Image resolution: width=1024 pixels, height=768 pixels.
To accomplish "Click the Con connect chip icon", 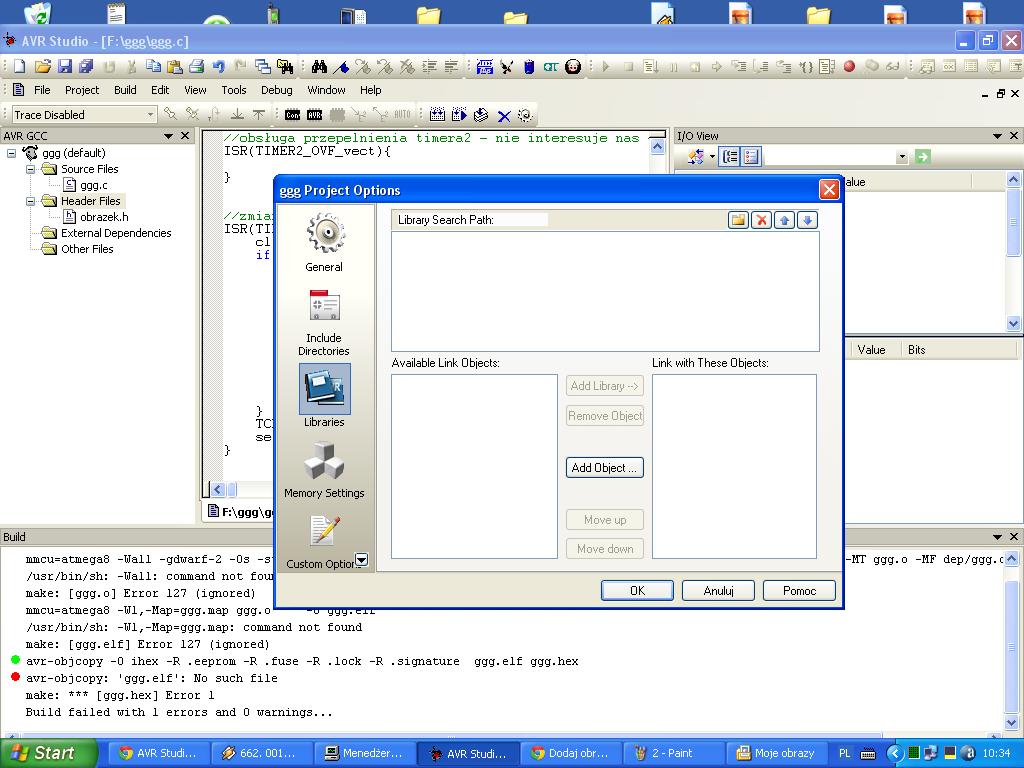I will click(293, 115).
